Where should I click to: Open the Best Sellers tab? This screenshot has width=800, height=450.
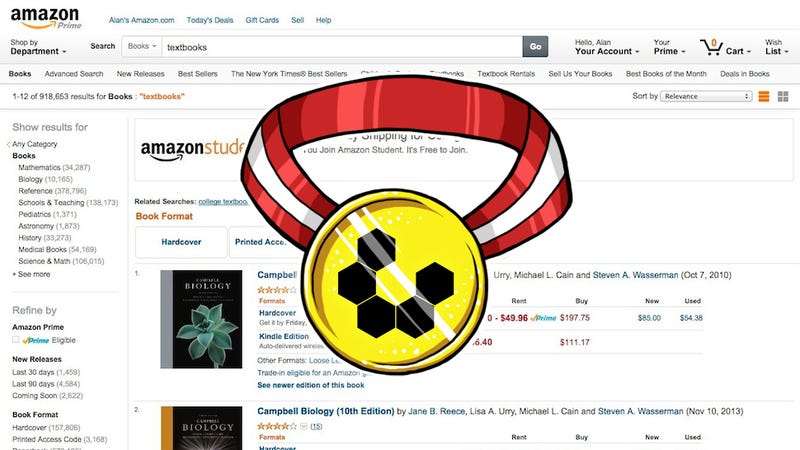197,74
